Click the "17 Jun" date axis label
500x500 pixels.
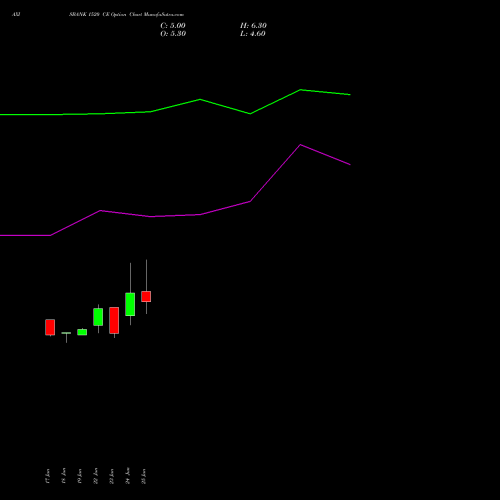click(48, 476)
